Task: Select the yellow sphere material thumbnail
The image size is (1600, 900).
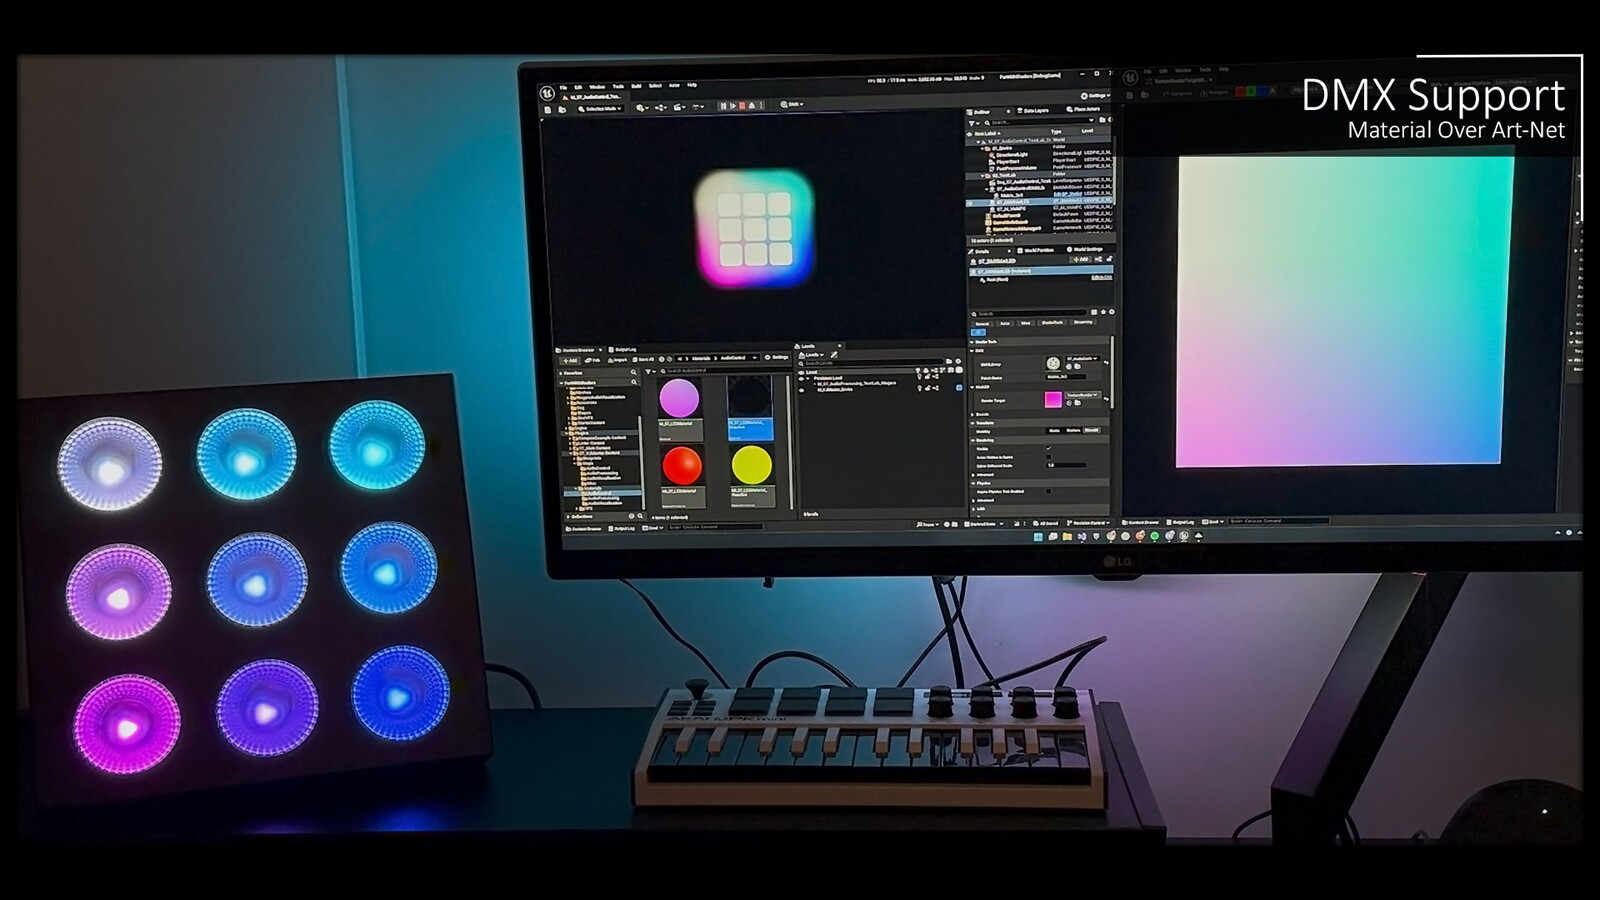Action: point(751,465)
